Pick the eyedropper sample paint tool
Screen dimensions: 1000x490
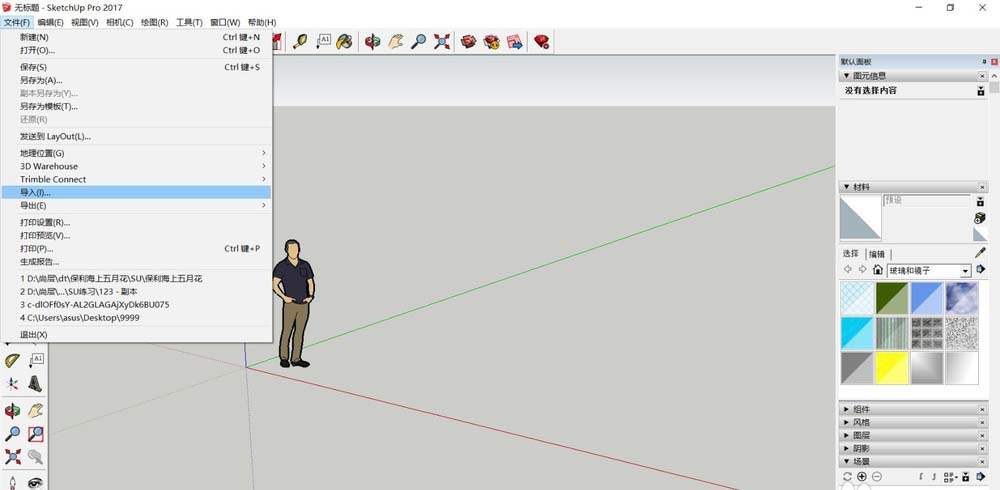click(x=980, y=254)
